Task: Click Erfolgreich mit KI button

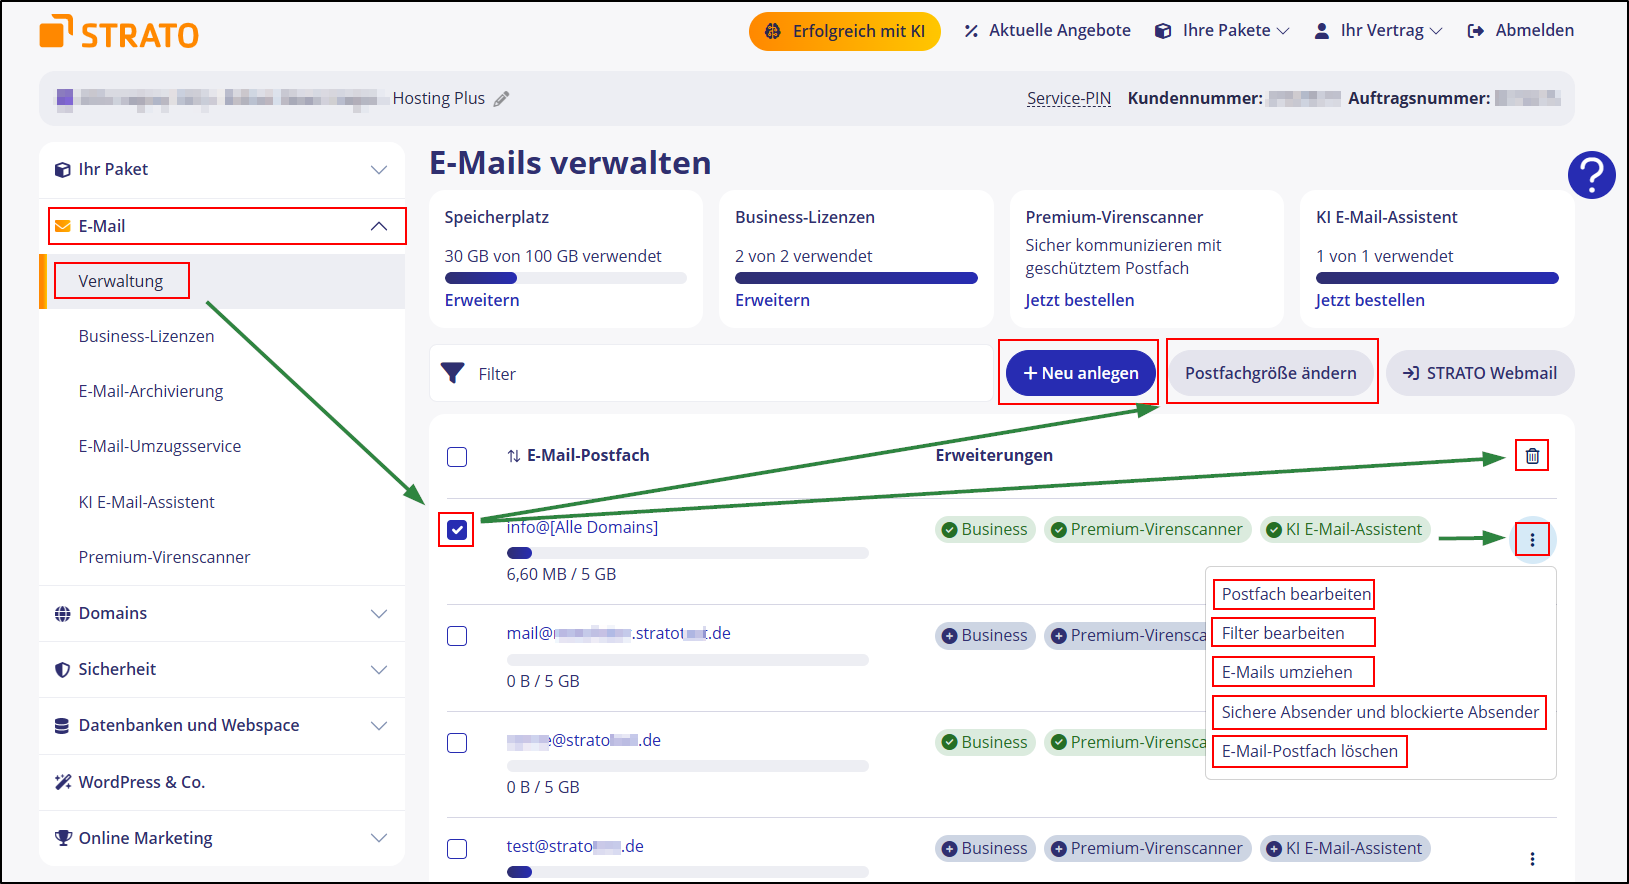Action: [845, 31]
